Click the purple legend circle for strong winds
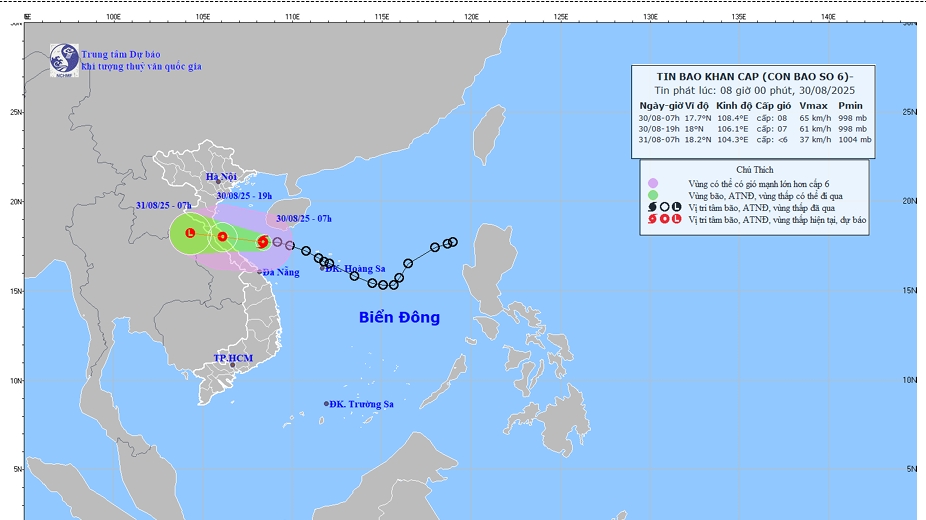The width and height of the screenshot is (926, 520). (653, 184)
